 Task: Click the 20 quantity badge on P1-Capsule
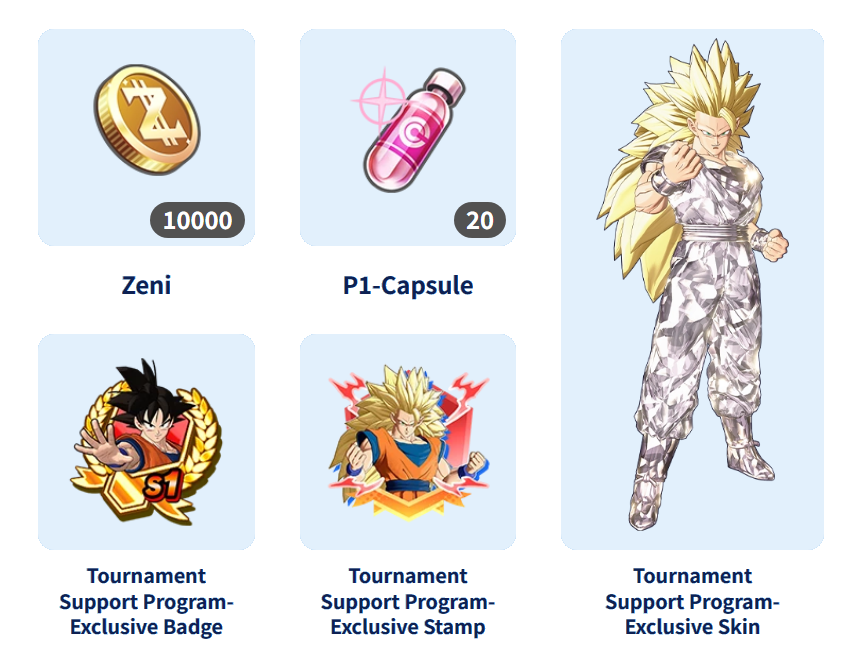click(x=479, y=220)
